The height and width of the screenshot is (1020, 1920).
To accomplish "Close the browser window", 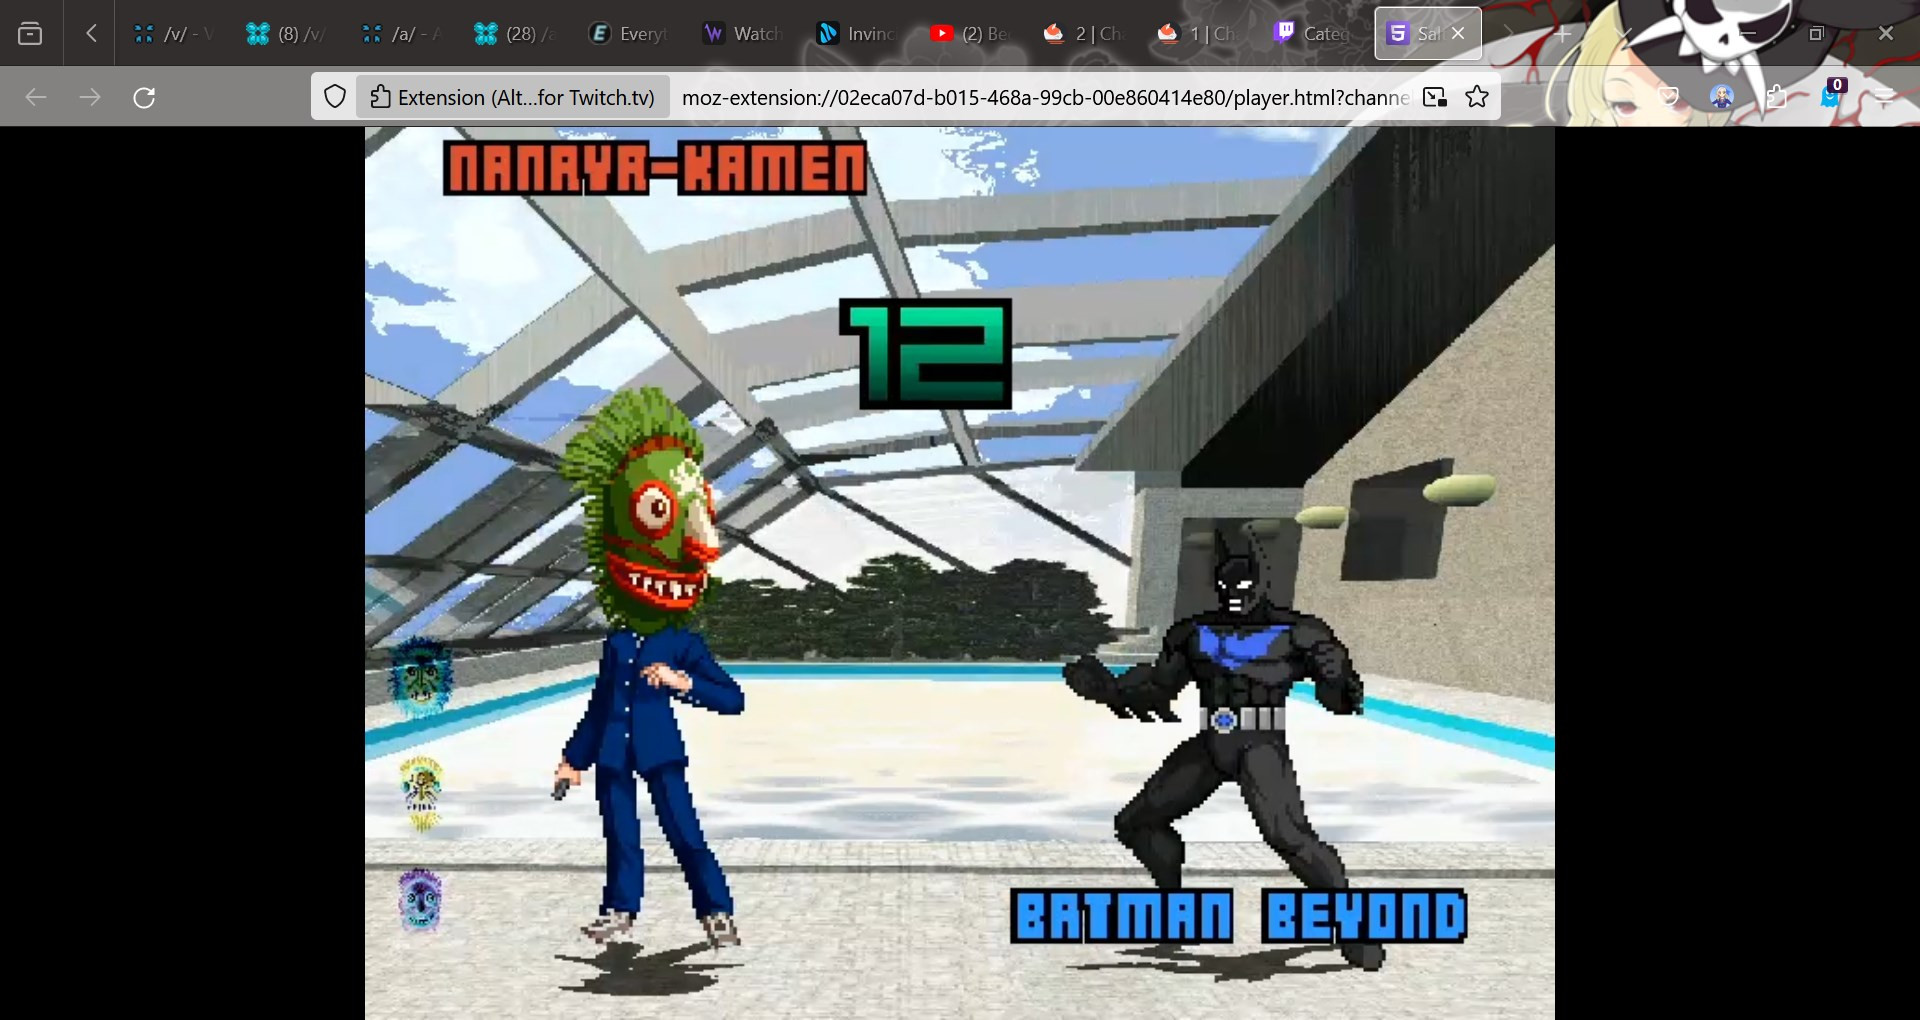I will (x=1886, y=33).
